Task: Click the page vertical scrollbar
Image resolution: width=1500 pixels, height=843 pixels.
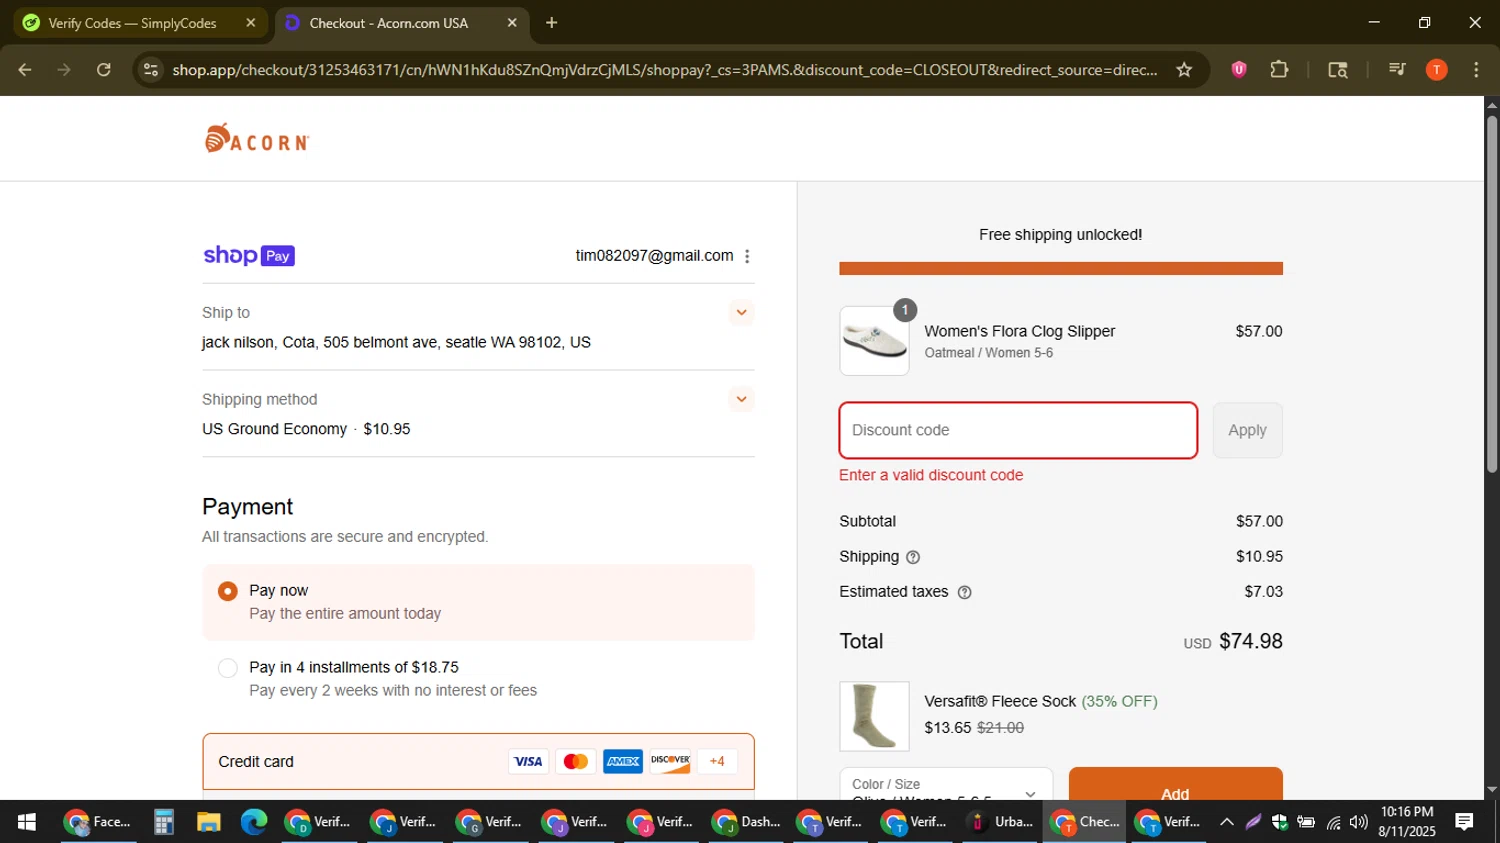Action: (1492, 295)
